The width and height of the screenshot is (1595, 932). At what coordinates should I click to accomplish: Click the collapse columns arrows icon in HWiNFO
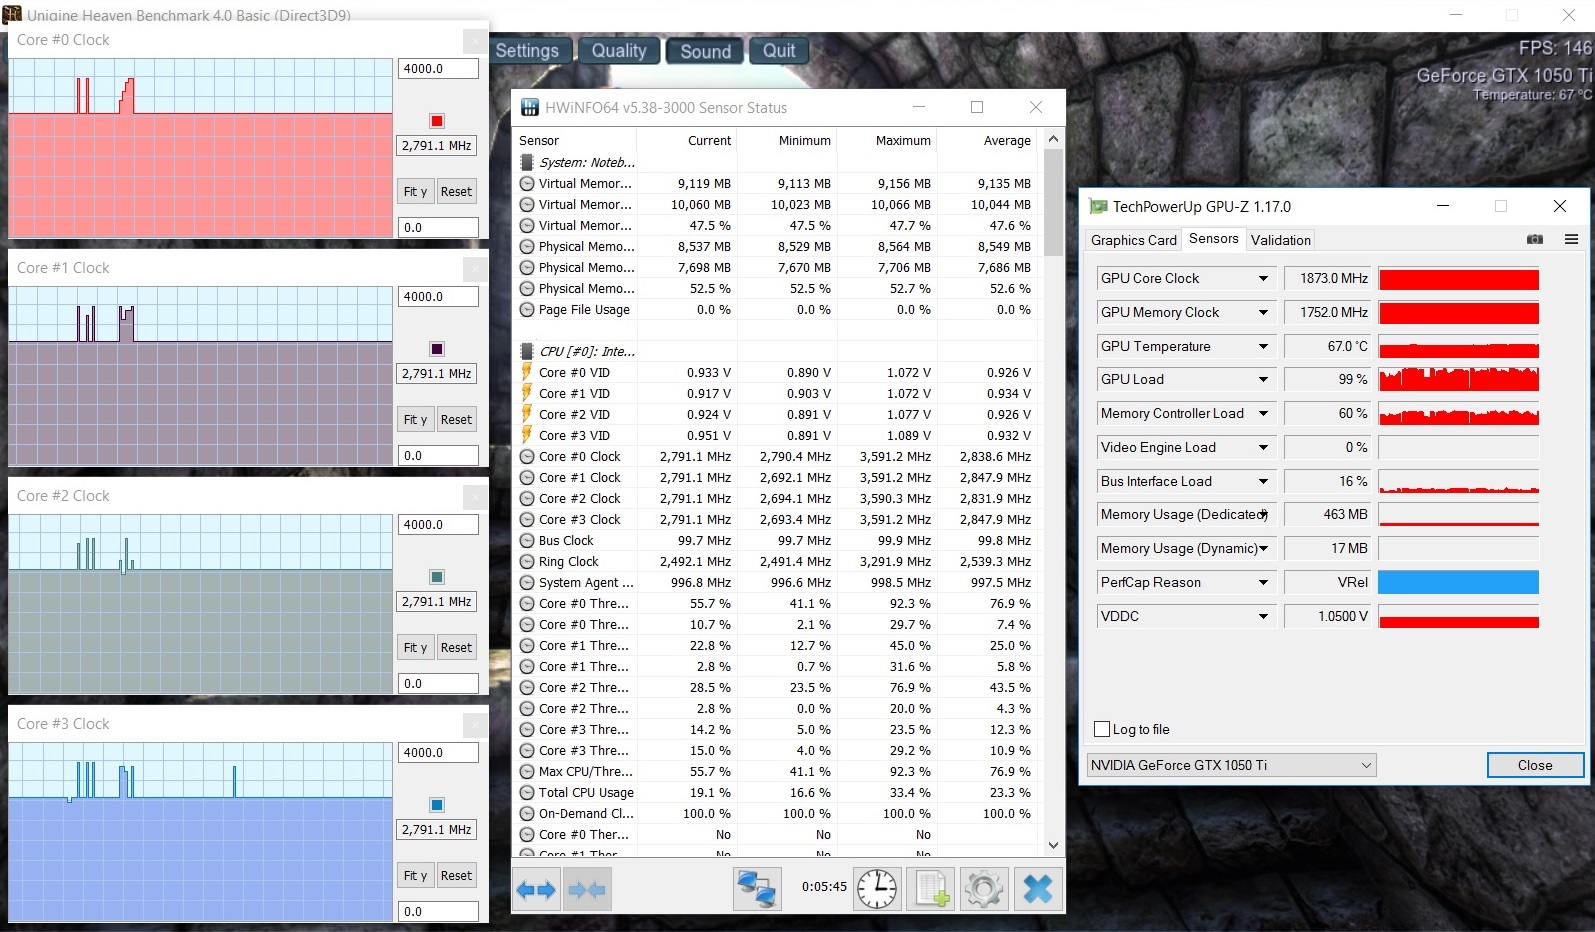click(x=586, y=889)
